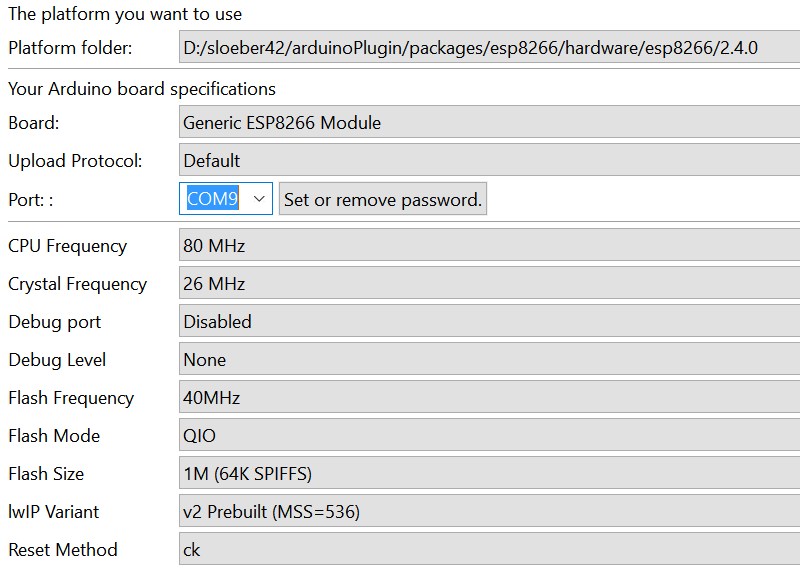Image resolution: width=800 pixels, height=580 pixels.
Task: Click the Set or remove password button
Action: [x=382, y=199]
